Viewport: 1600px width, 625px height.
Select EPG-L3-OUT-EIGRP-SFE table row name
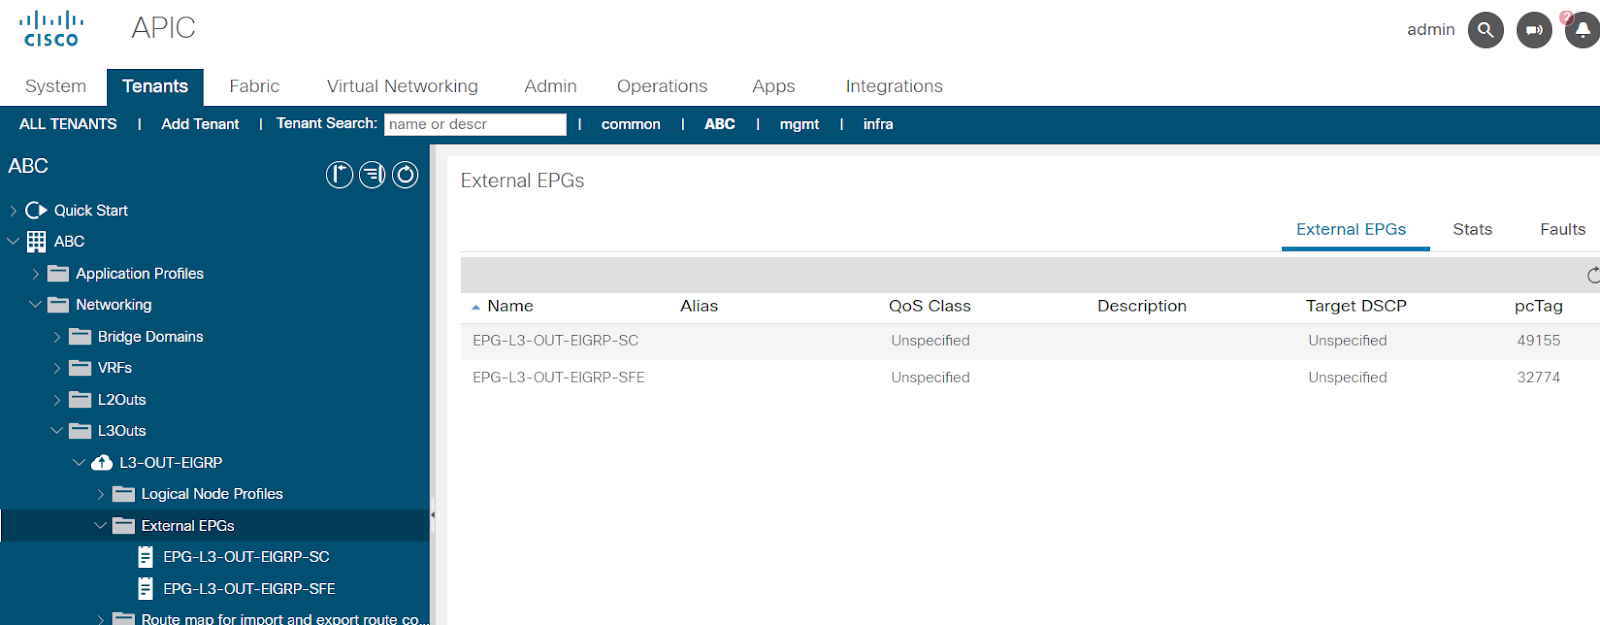(558, 377)
